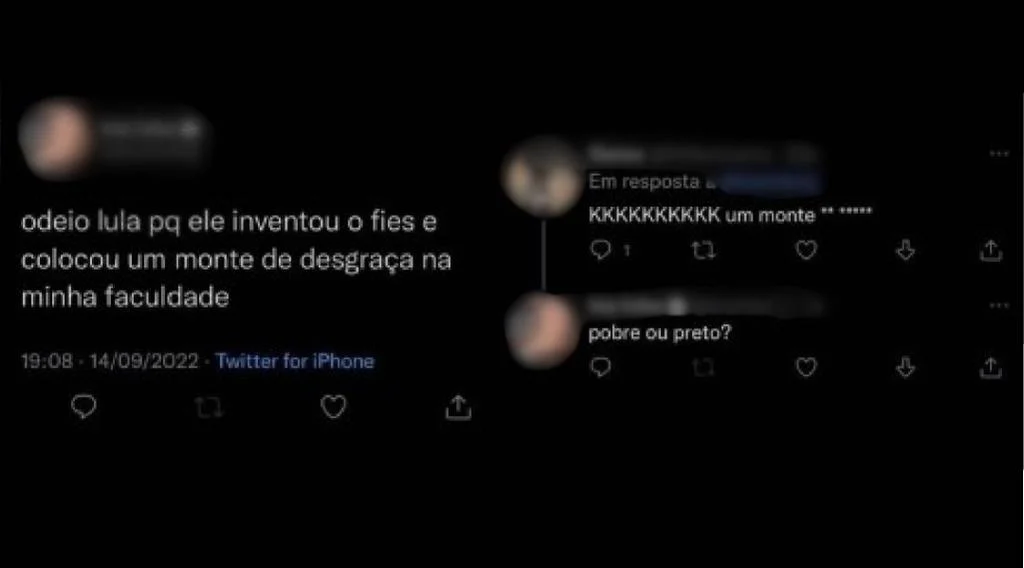This screenshot has height=568, width=1024.
Task: Reply to the 'pobre ou preto?' tweet
Action: [x=600, y=368]
